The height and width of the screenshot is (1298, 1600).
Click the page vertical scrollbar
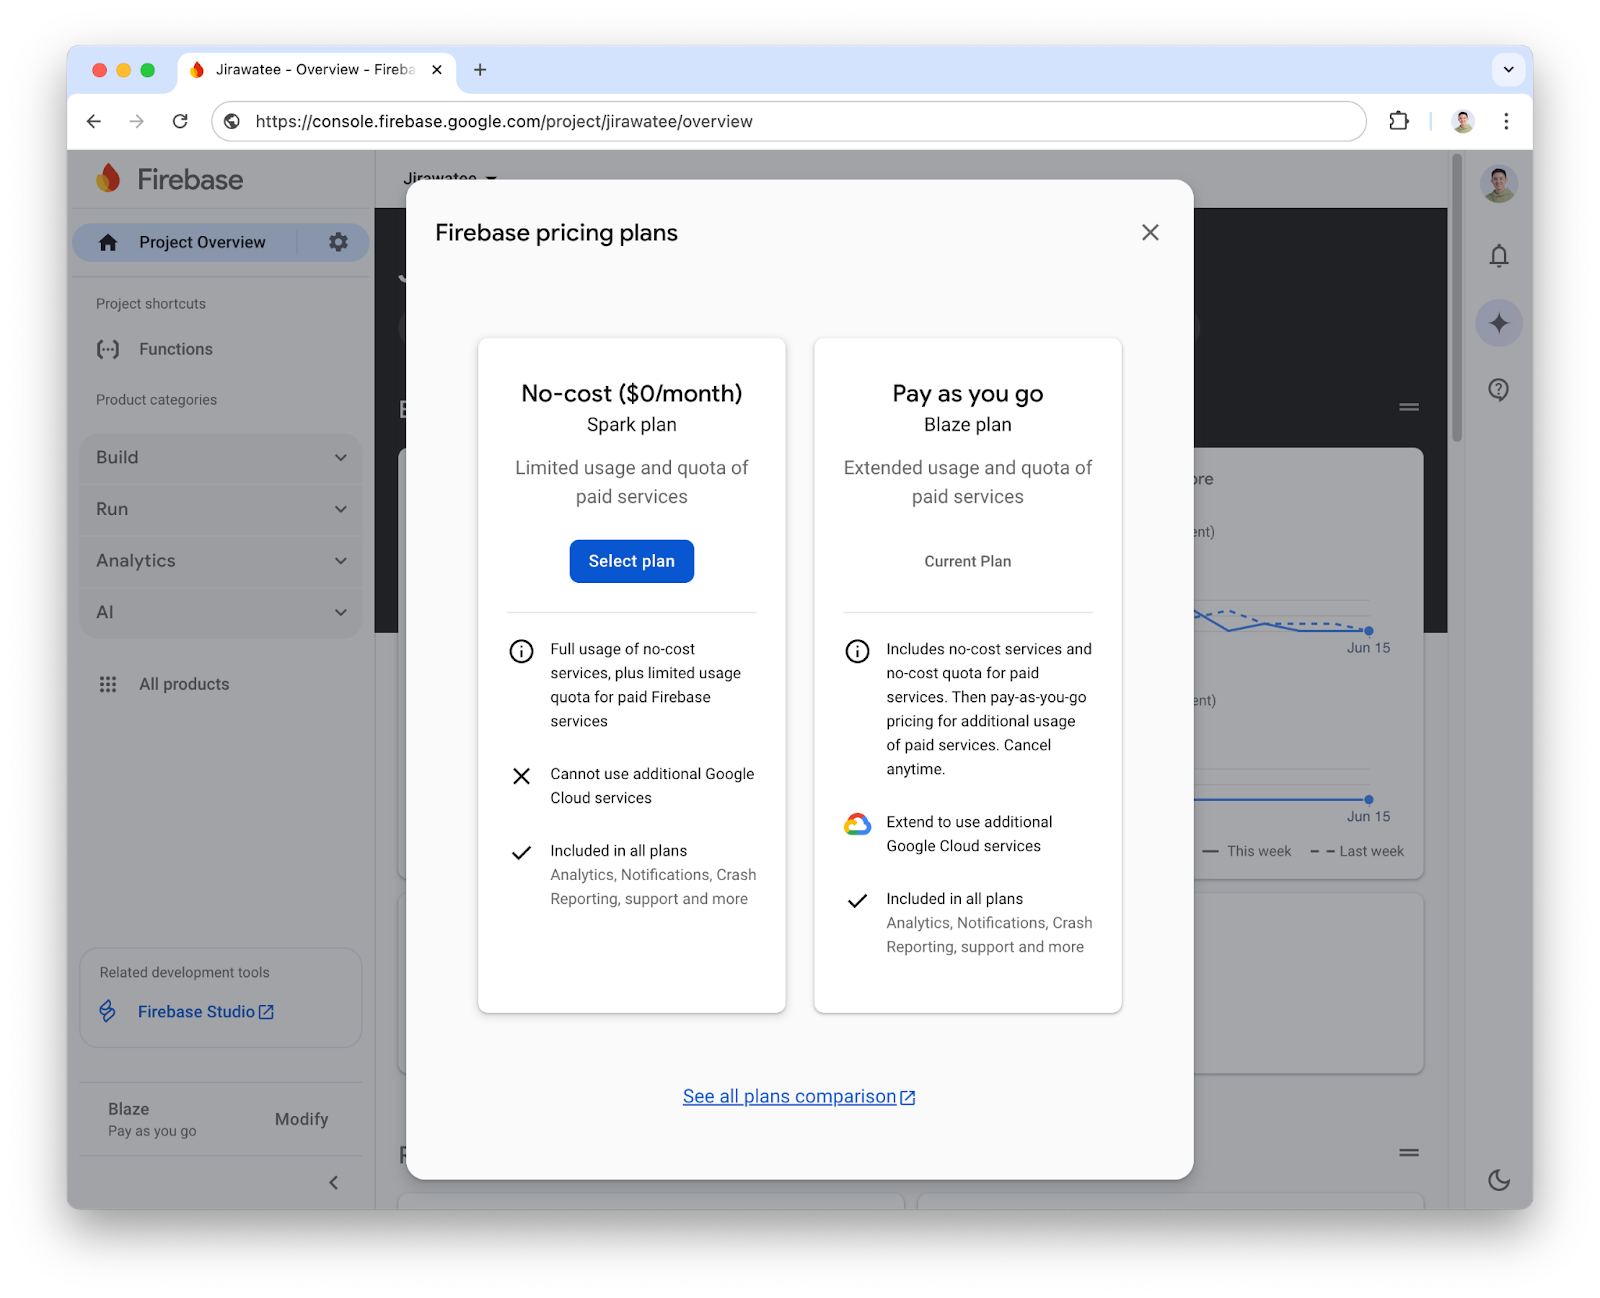click(1456, 297)
